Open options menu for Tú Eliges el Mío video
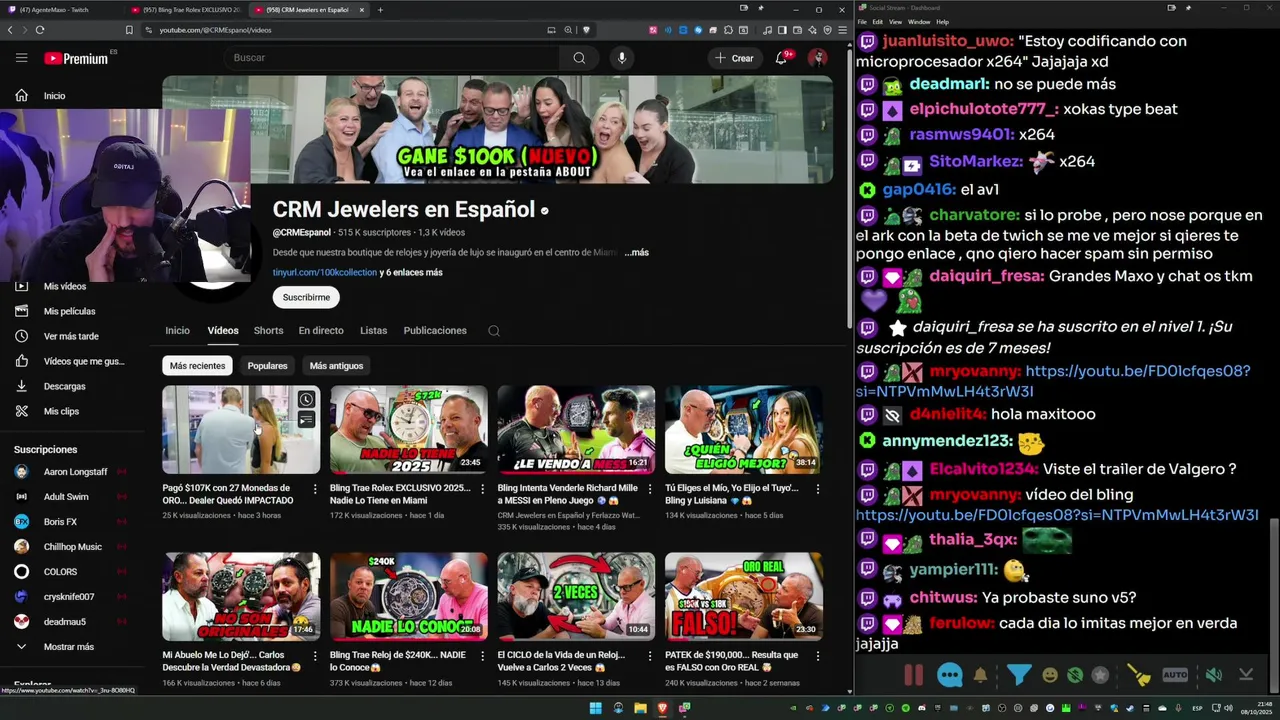The image size is (1280, 720). pos(817,489)
